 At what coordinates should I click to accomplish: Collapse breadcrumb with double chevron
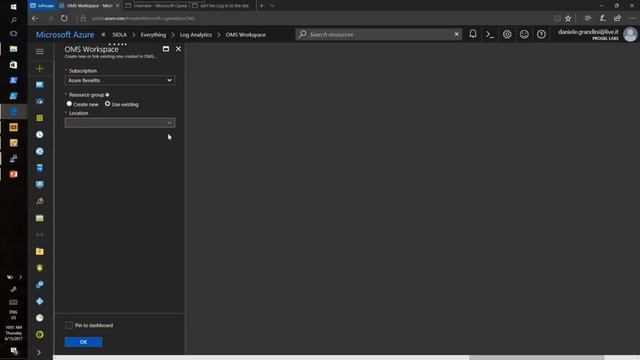pos(104,35)
